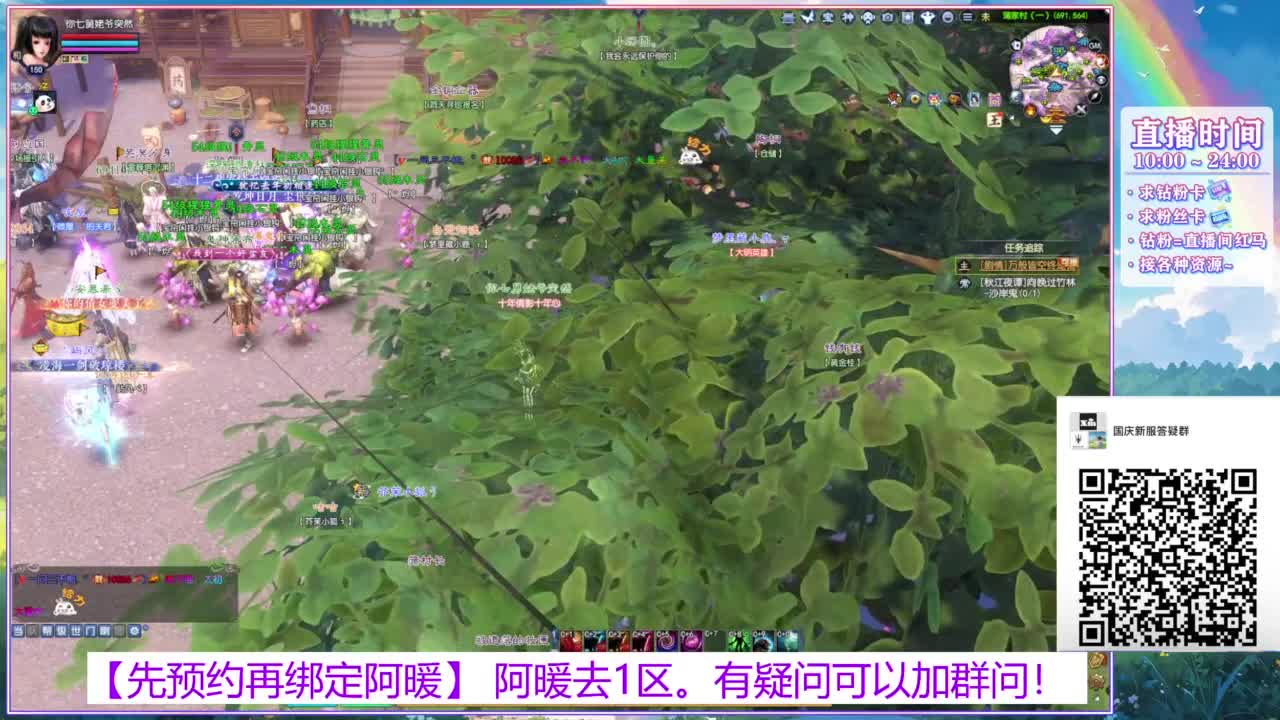Click the 直播时间 stream schedule heading
This screenshot has height=720, width=1280.
tap(1196, 132)
